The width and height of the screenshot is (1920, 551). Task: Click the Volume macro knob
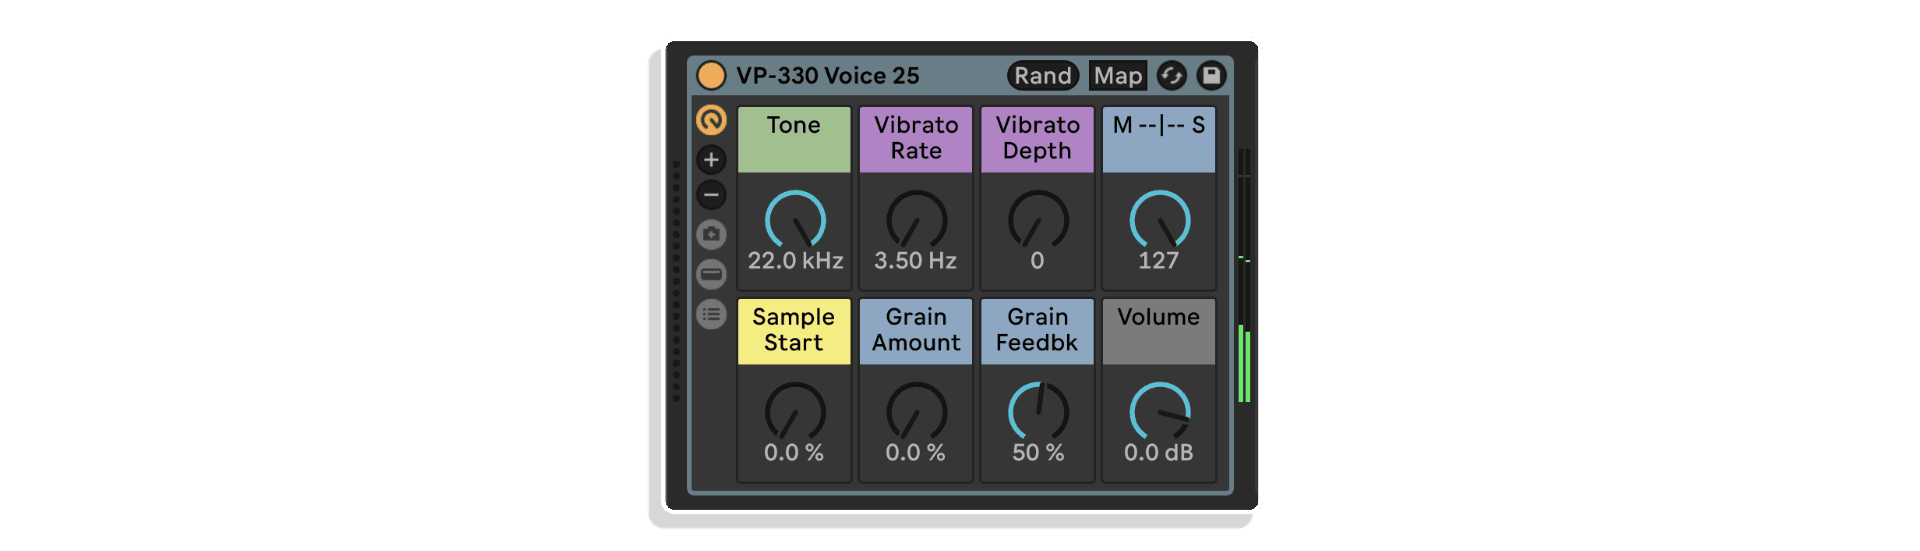pyautogui.click(x=1159, y=411)
